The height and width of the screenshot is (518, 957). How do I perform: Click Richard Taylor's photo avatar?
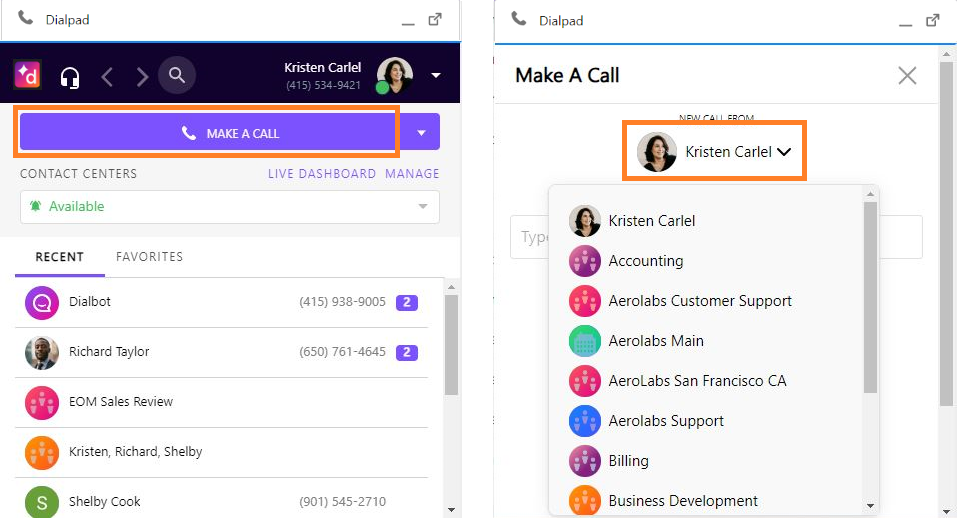coord(42,353)
